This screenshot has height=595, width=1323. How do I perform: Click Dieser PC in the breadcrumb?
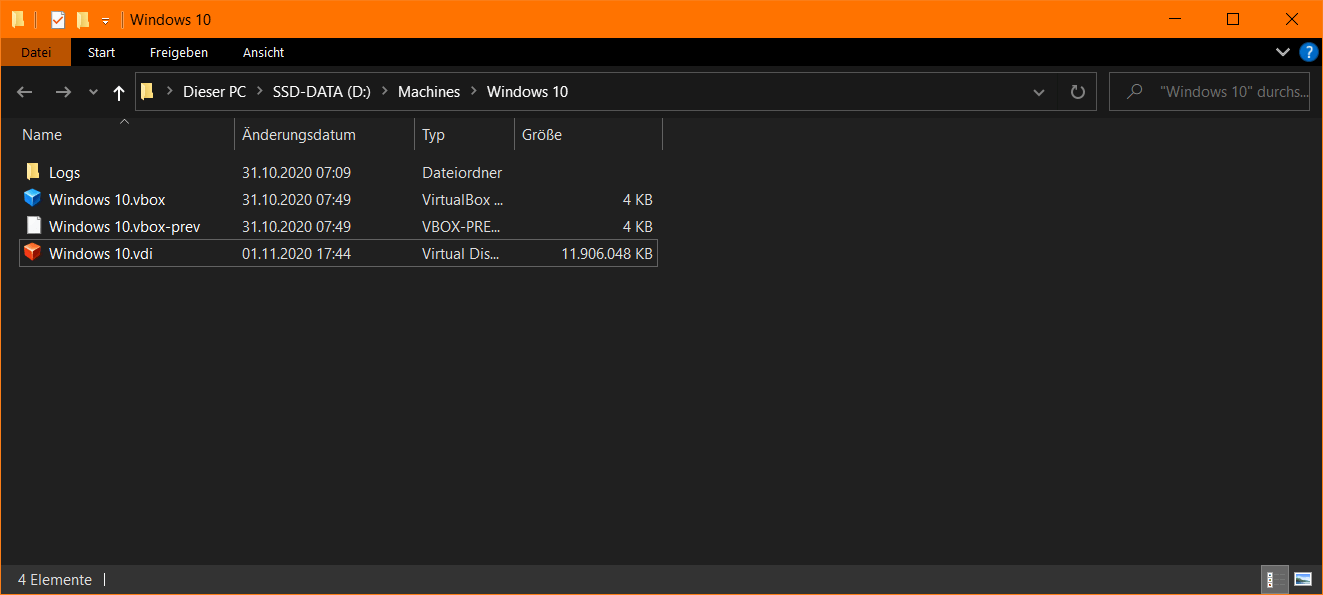(x=214, y=92)
